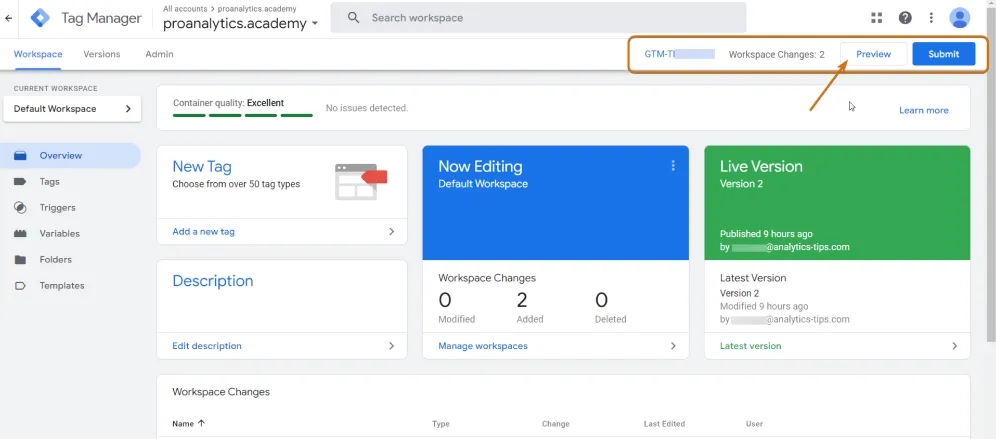Click the Type column header
The height and width of the screenshot is (439, 996).
click(441, 424)
